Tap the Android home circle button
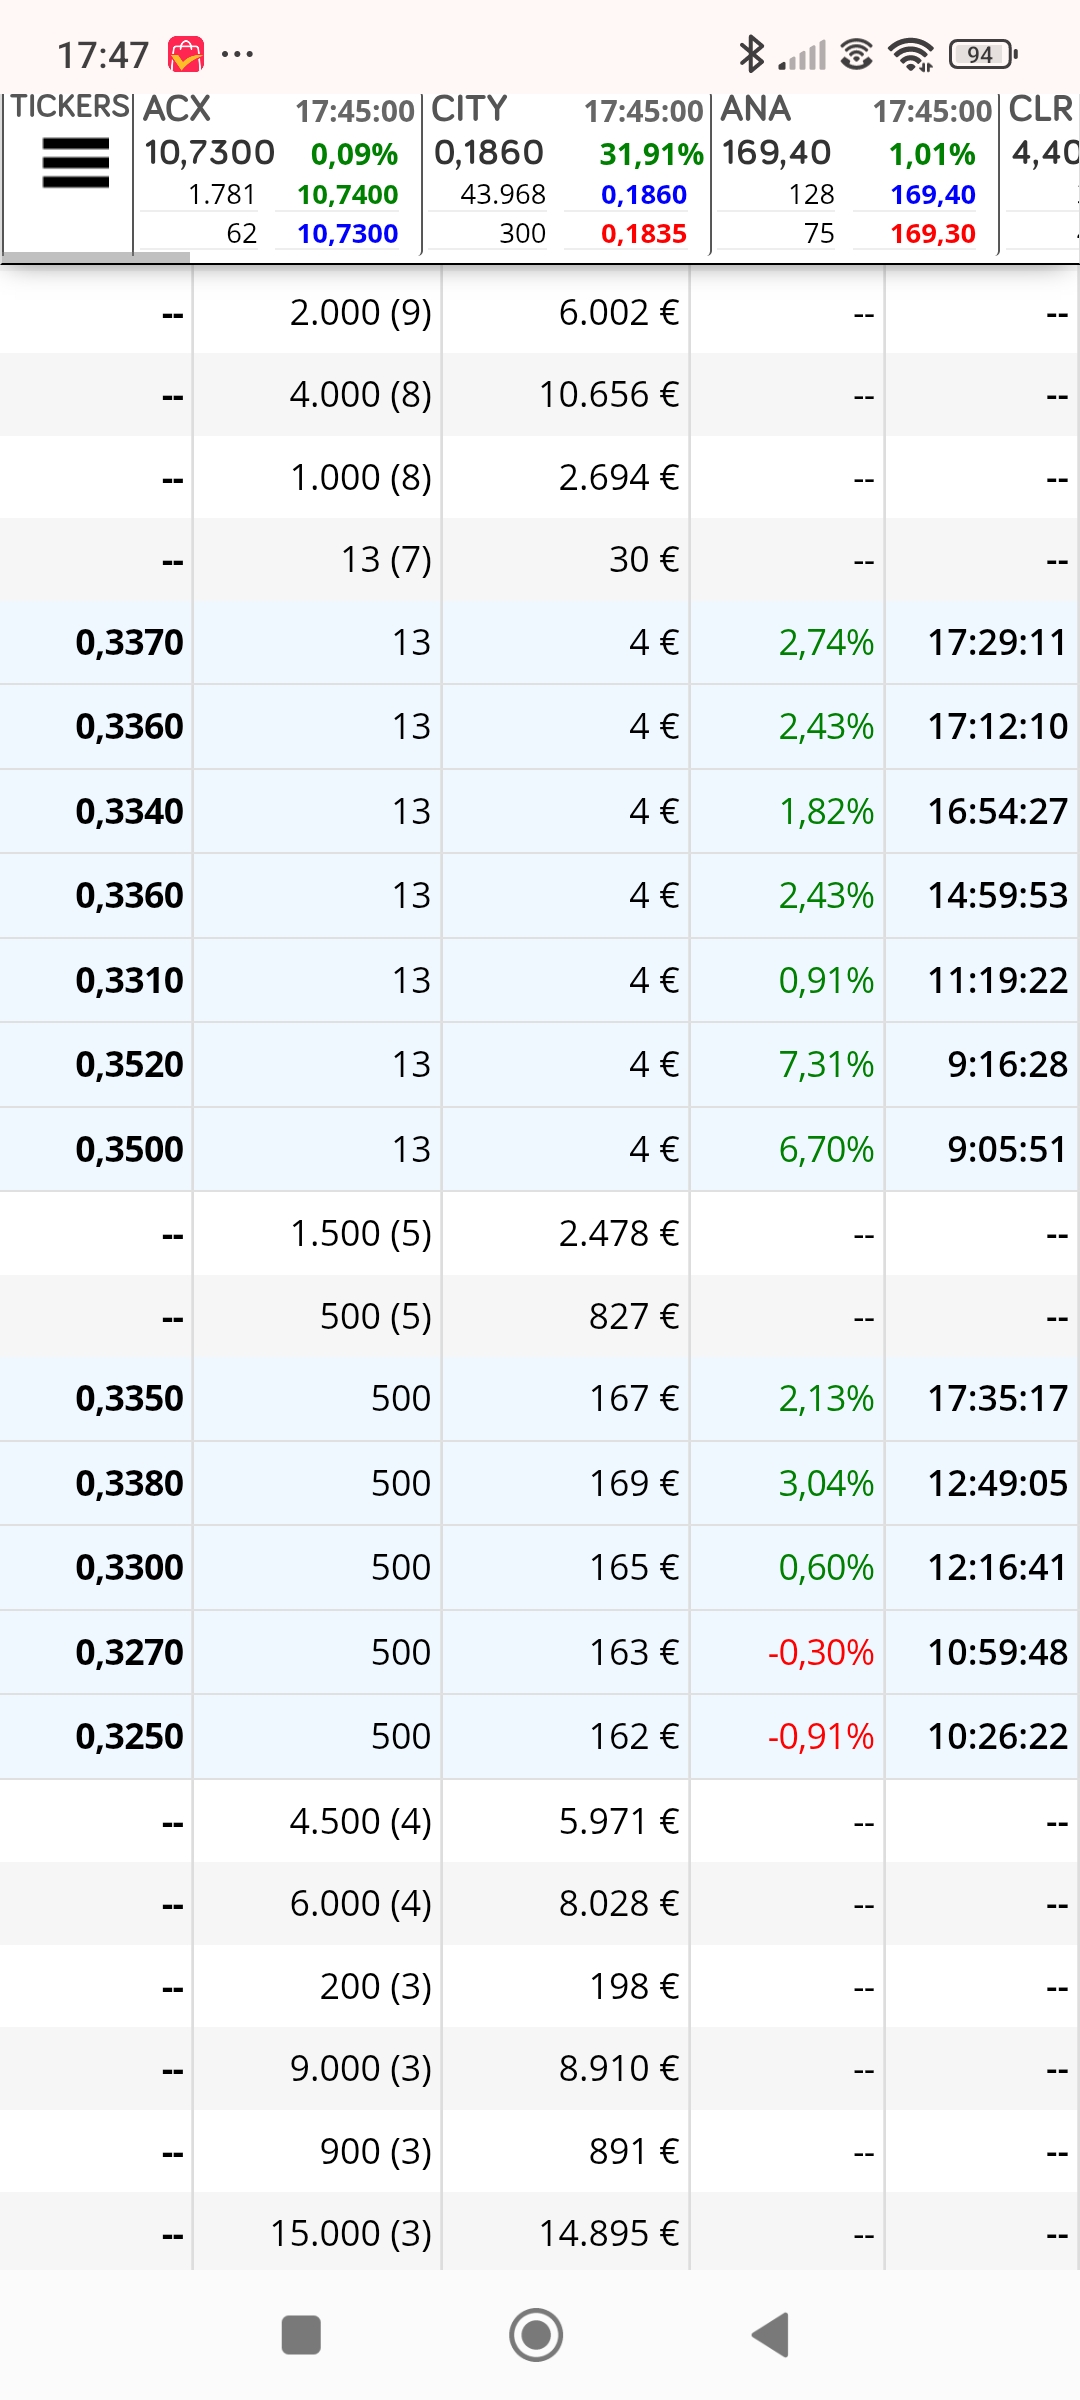Image resolution: width=1080 pixels, height=2400 pixels. pos(536,2335)
